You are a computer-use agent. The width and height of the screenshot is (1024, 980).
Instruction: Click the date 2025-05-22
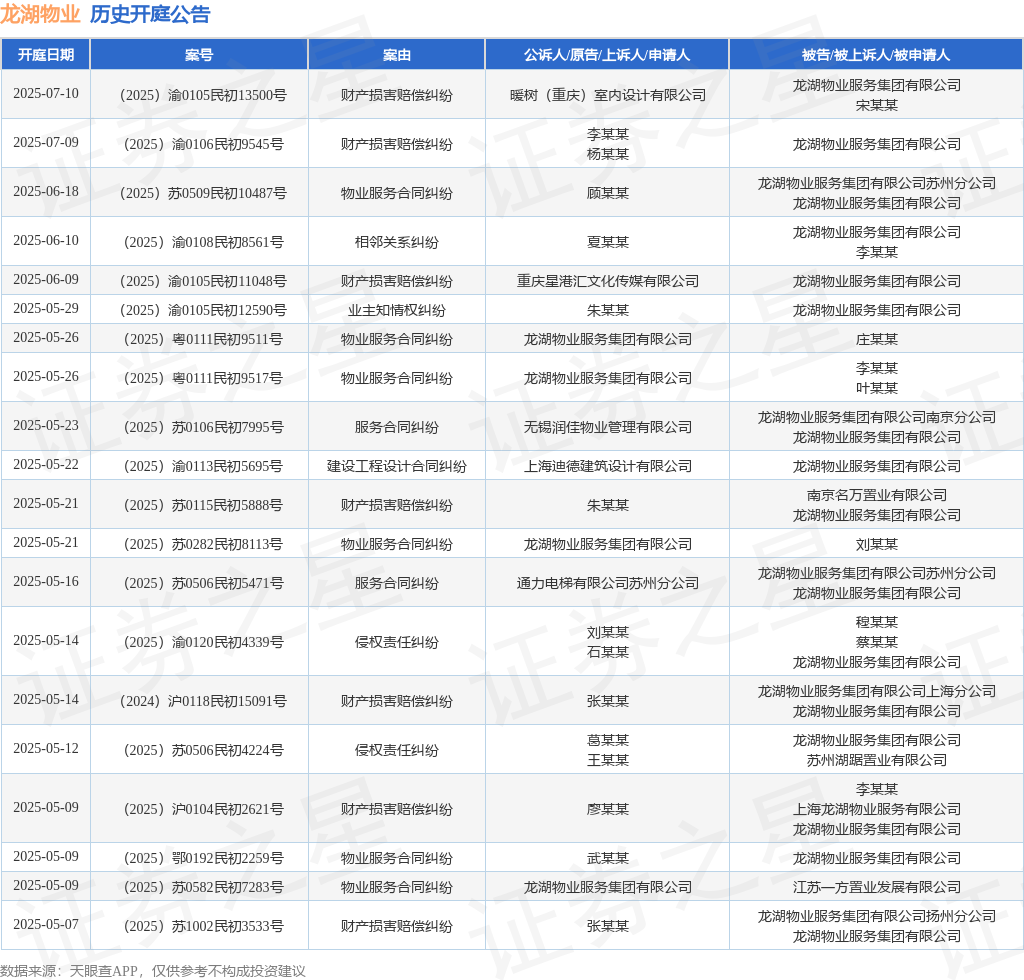[46, 464]
